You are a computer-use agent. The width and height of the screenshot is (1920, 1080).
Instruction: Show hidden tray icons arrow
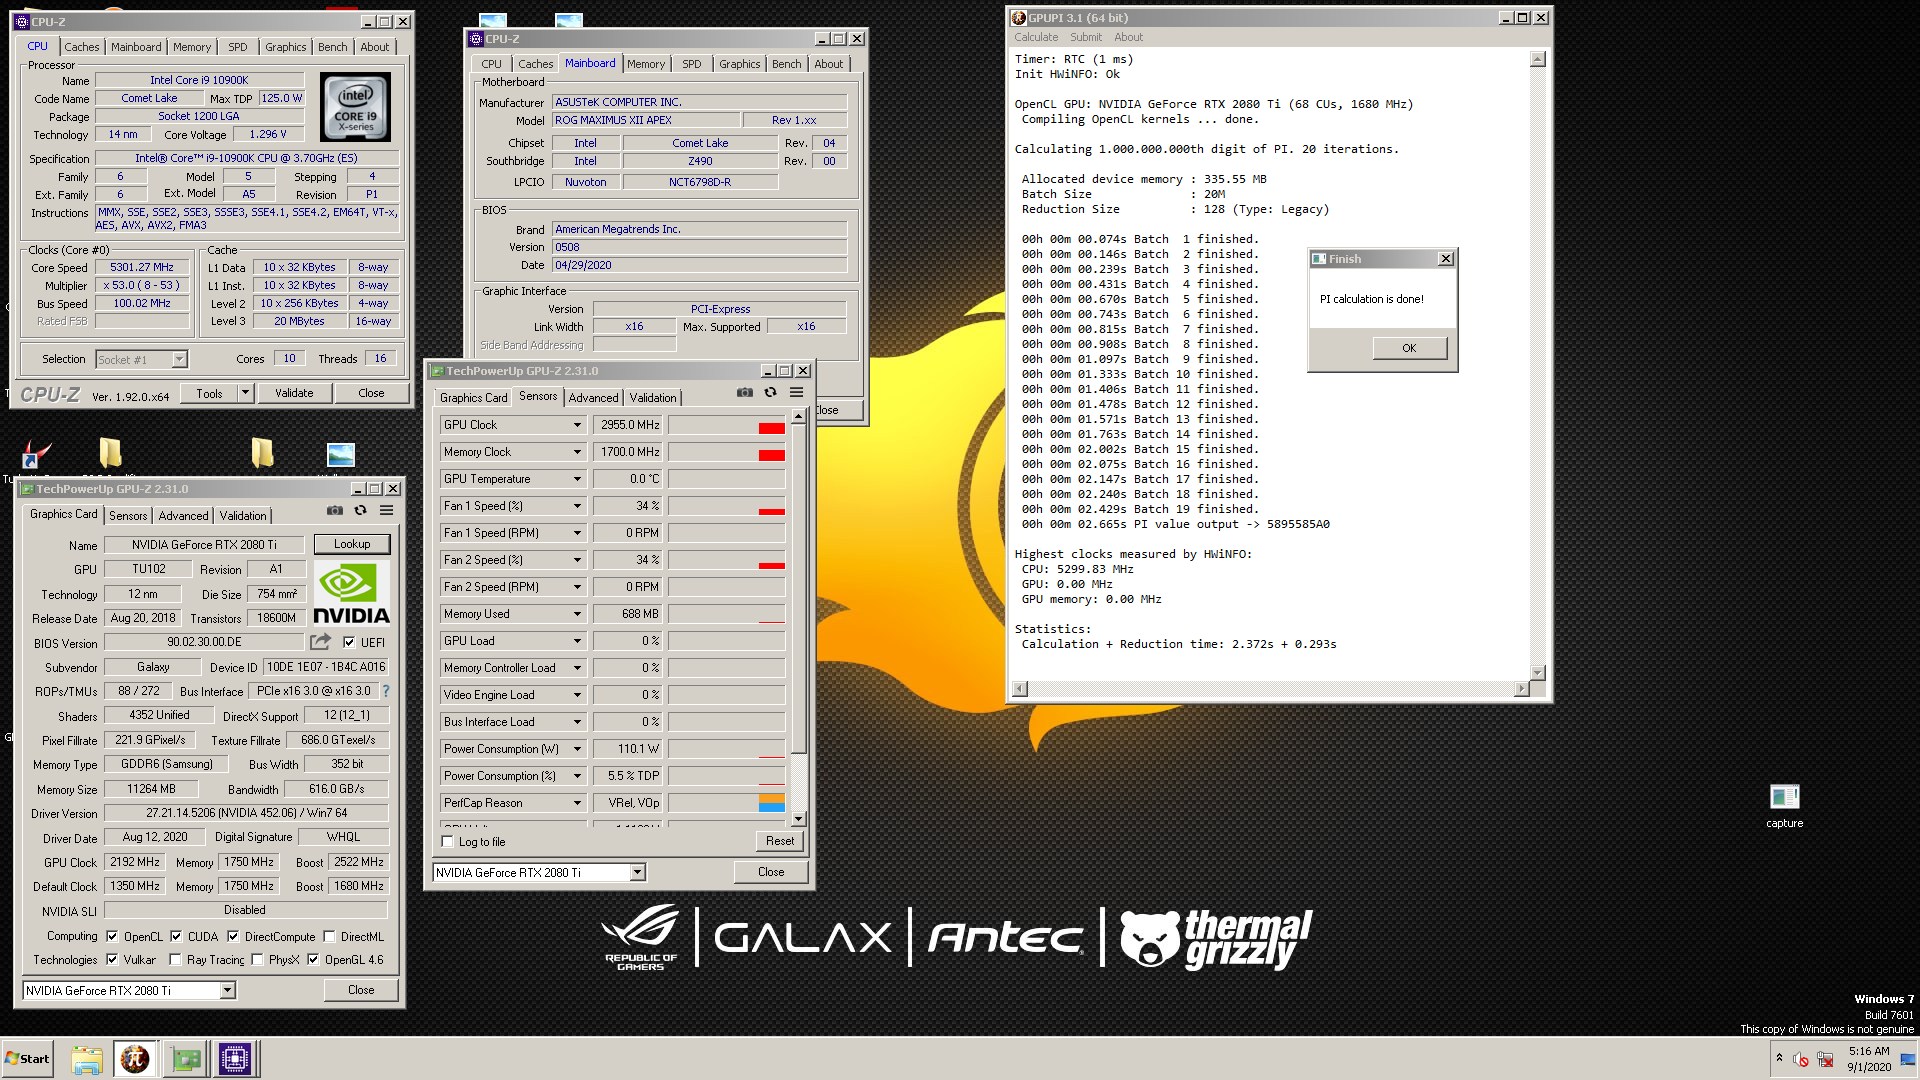point(1779,1058)
